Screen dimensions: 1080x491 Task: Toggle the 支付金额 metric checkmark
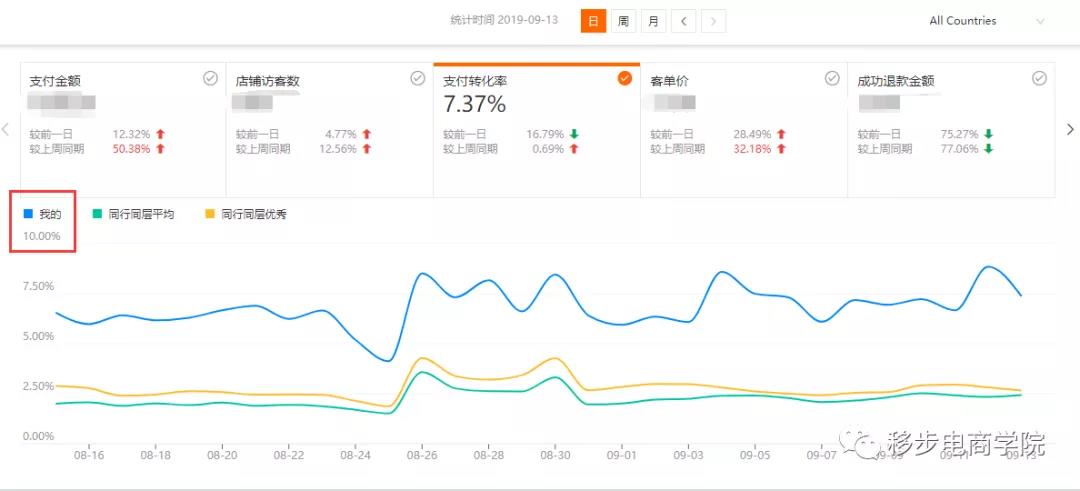pos(210,78)
